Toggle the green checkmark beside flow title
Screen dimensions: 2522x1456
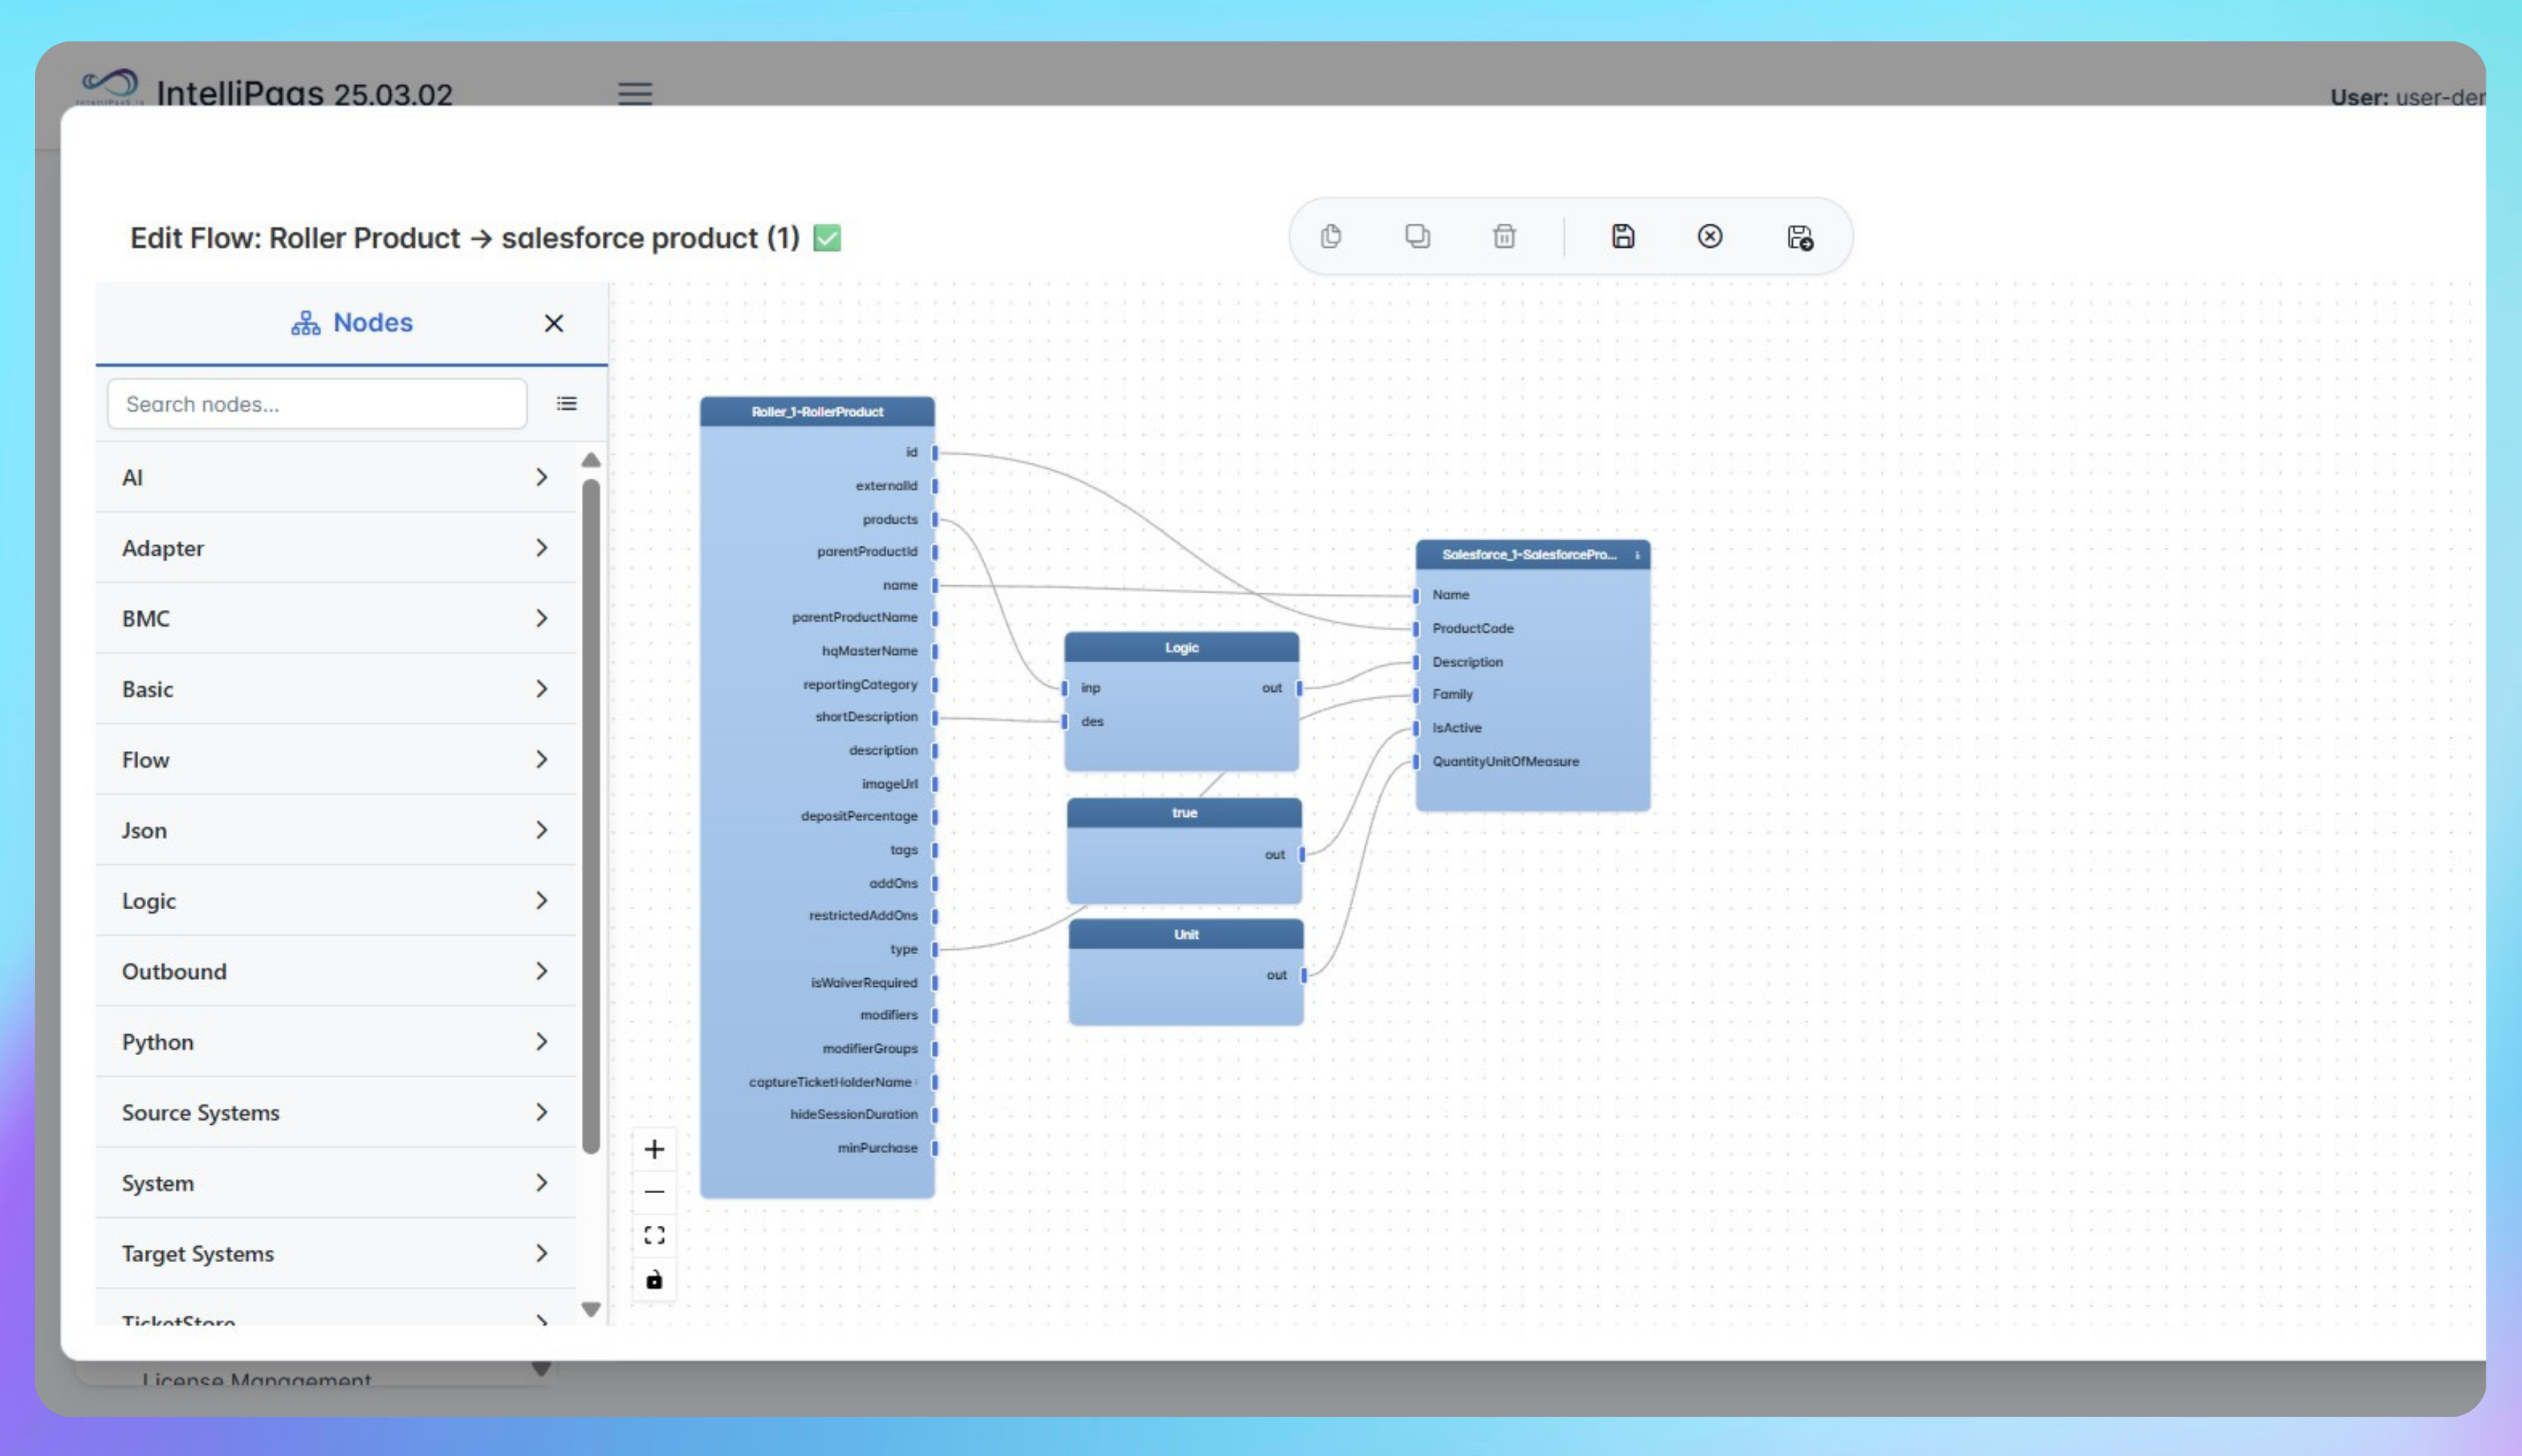point(827,238)
